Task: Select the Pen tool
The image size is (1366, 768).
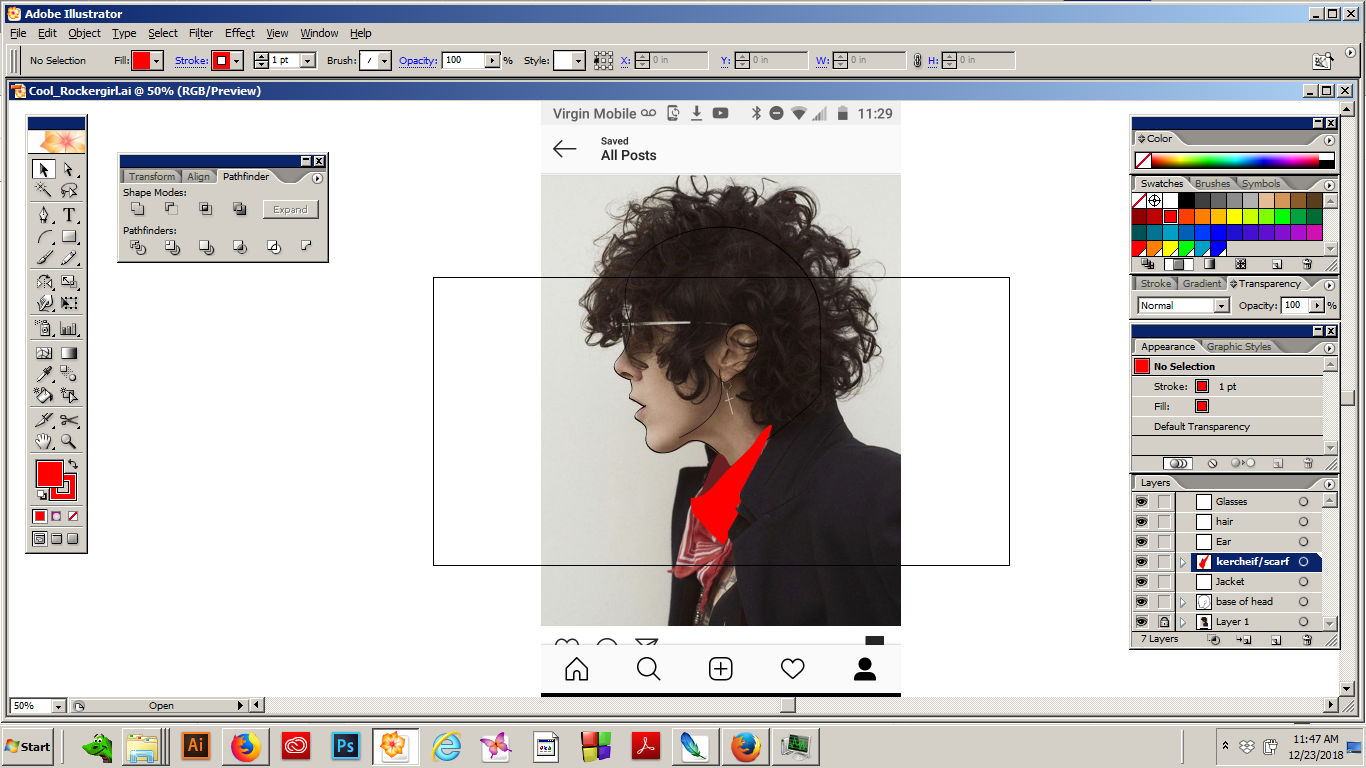Action: click(43, 215)
